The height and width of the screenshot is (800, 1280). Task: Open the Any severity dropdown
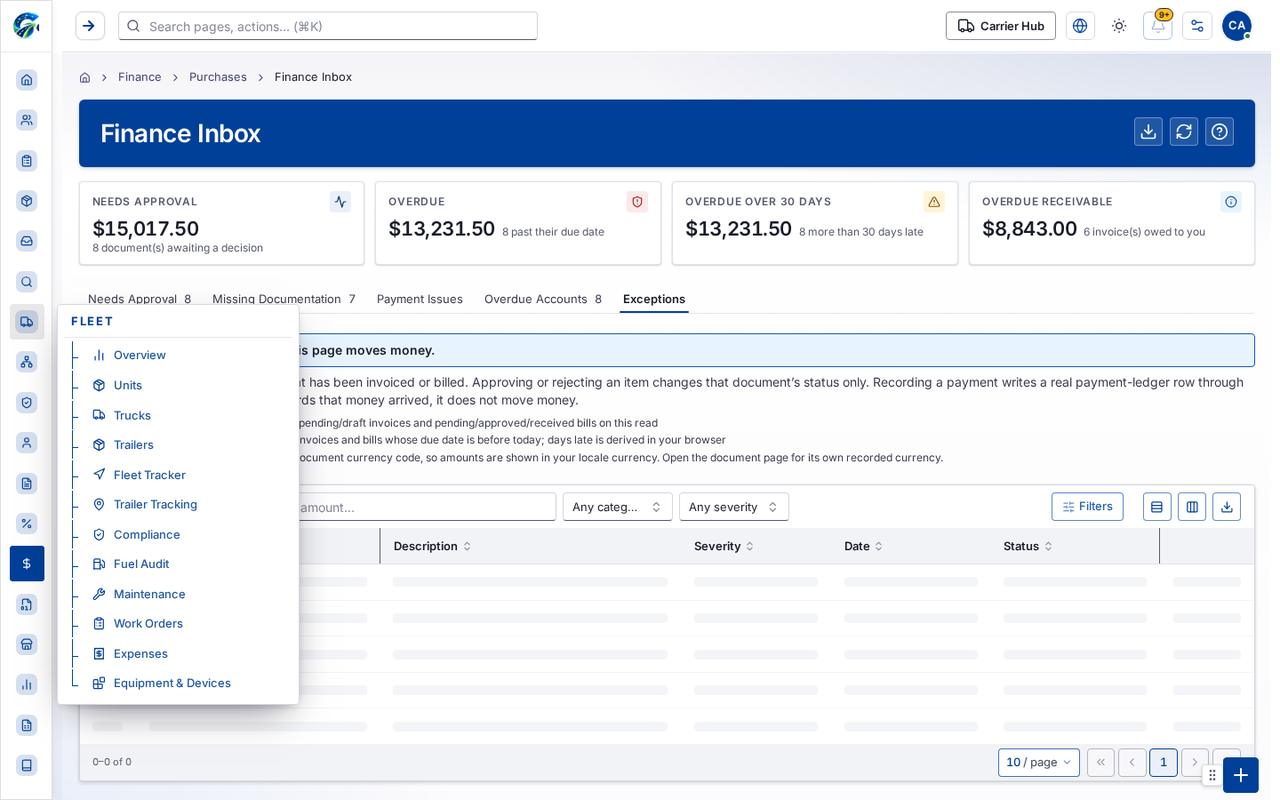(x=734, y=507)
